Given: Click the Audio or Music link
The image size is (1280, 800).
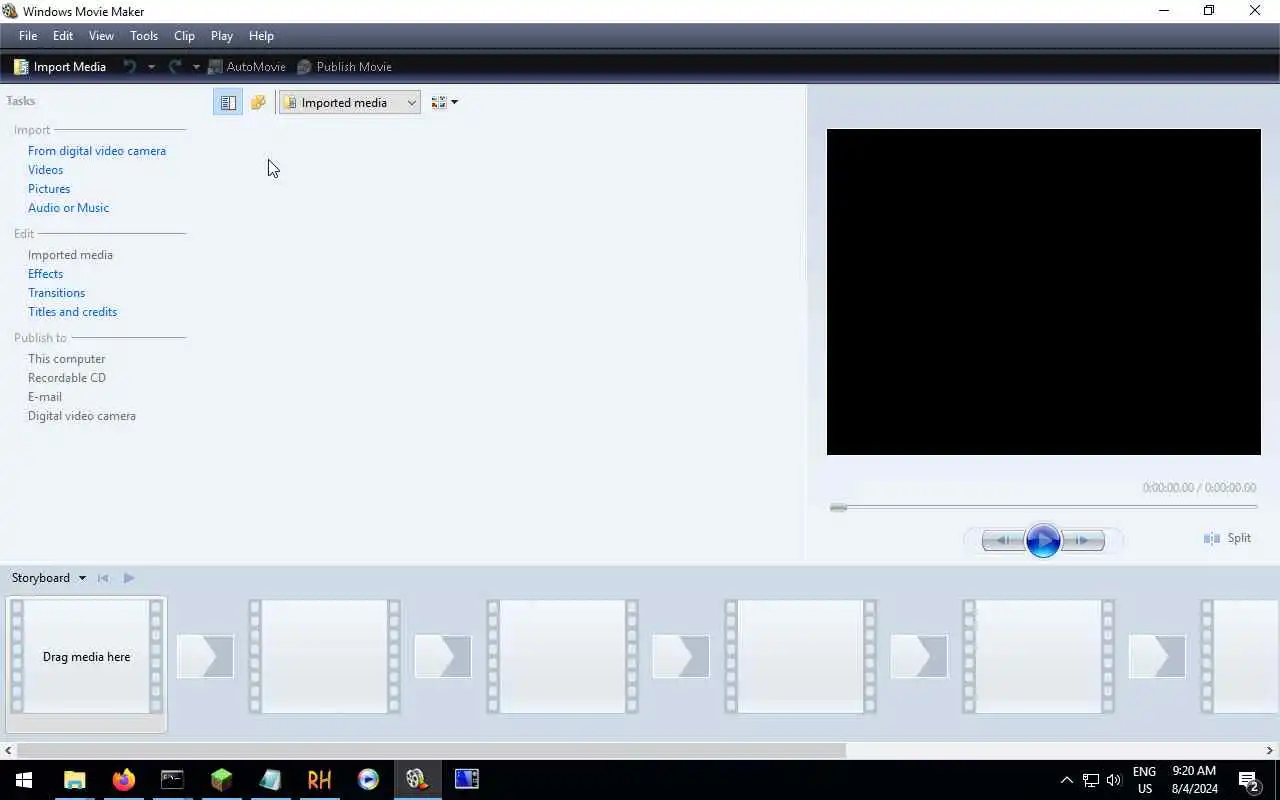Looking at the screenshot, I should pyautogui.click(x=68, y=208).
